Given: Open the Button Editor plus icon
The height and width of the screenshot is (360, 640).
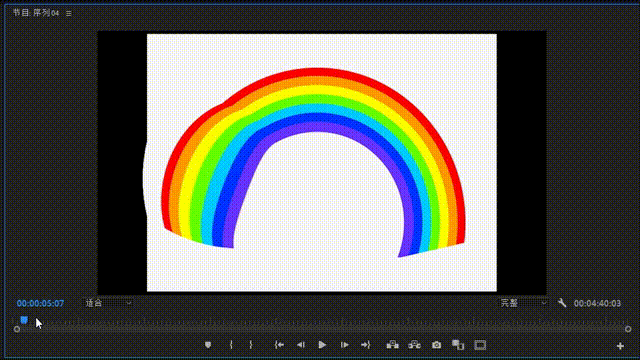Looking at the screenshot, I should (x=620, y=346).
